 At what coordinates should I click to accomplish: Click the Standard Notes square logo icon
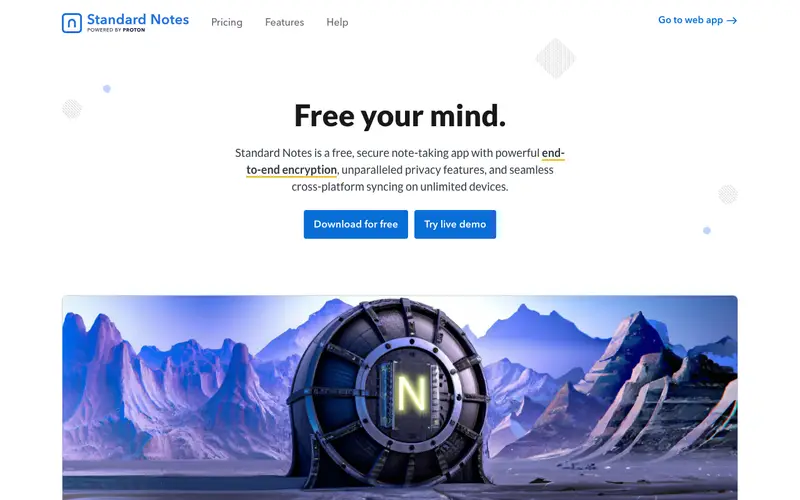pos(71,23)
